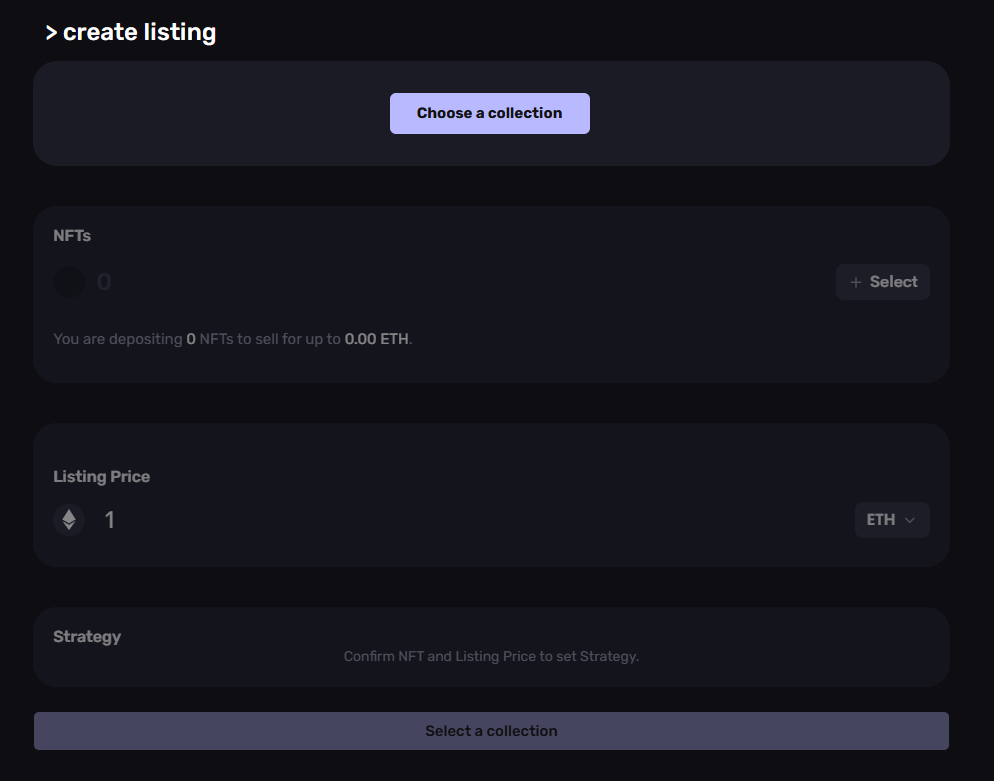Click the arrow icon before create listing
Viewport: 994px width, 781px height.
pyautogui.click(x=51, y=33)
